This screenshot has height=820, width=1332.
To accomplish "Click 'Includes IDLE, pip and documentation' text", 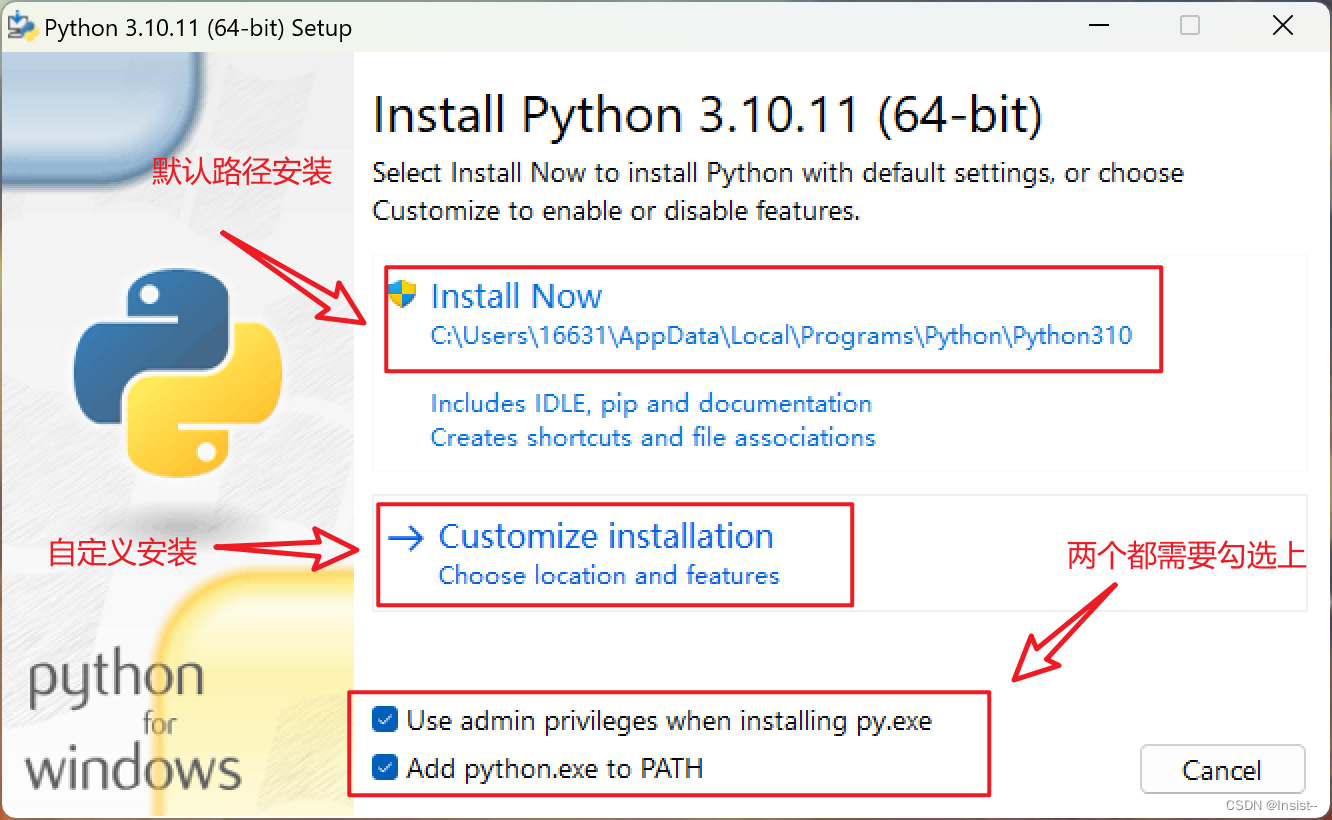I will click(x=651, y=403).
